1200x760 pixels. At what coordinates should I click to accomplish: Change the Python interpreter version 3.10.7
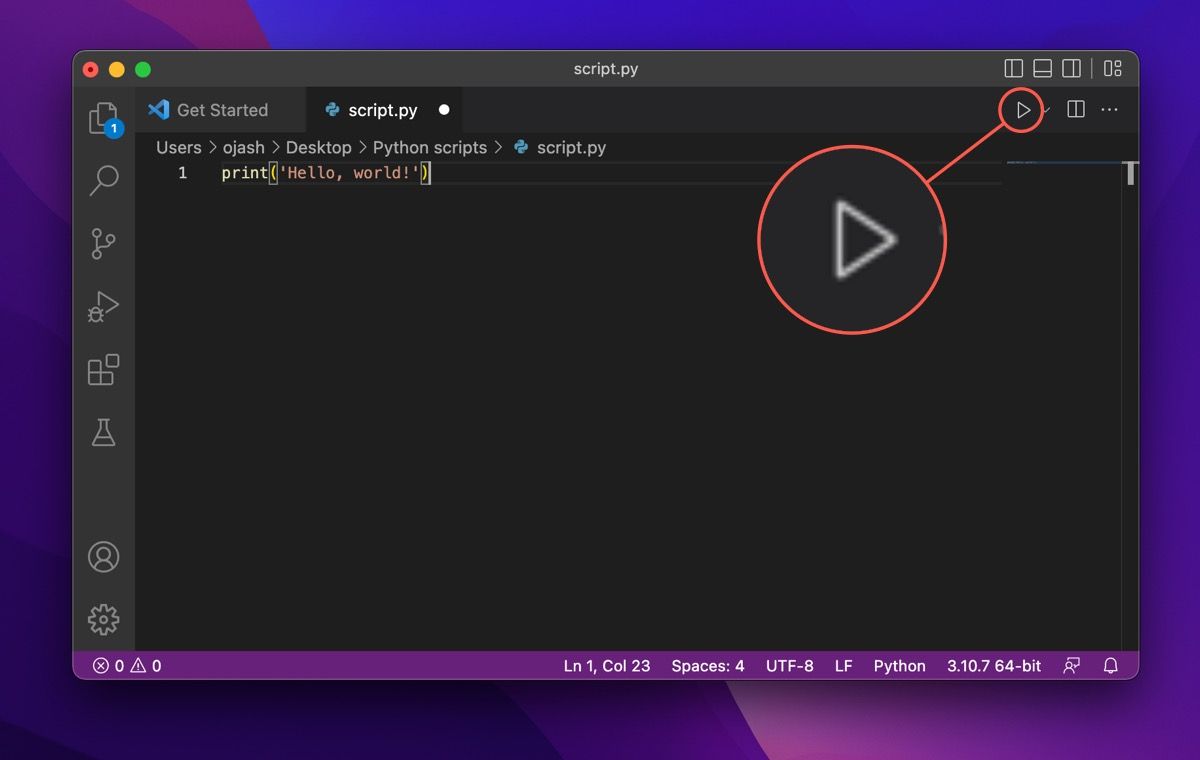click(993, 665)
